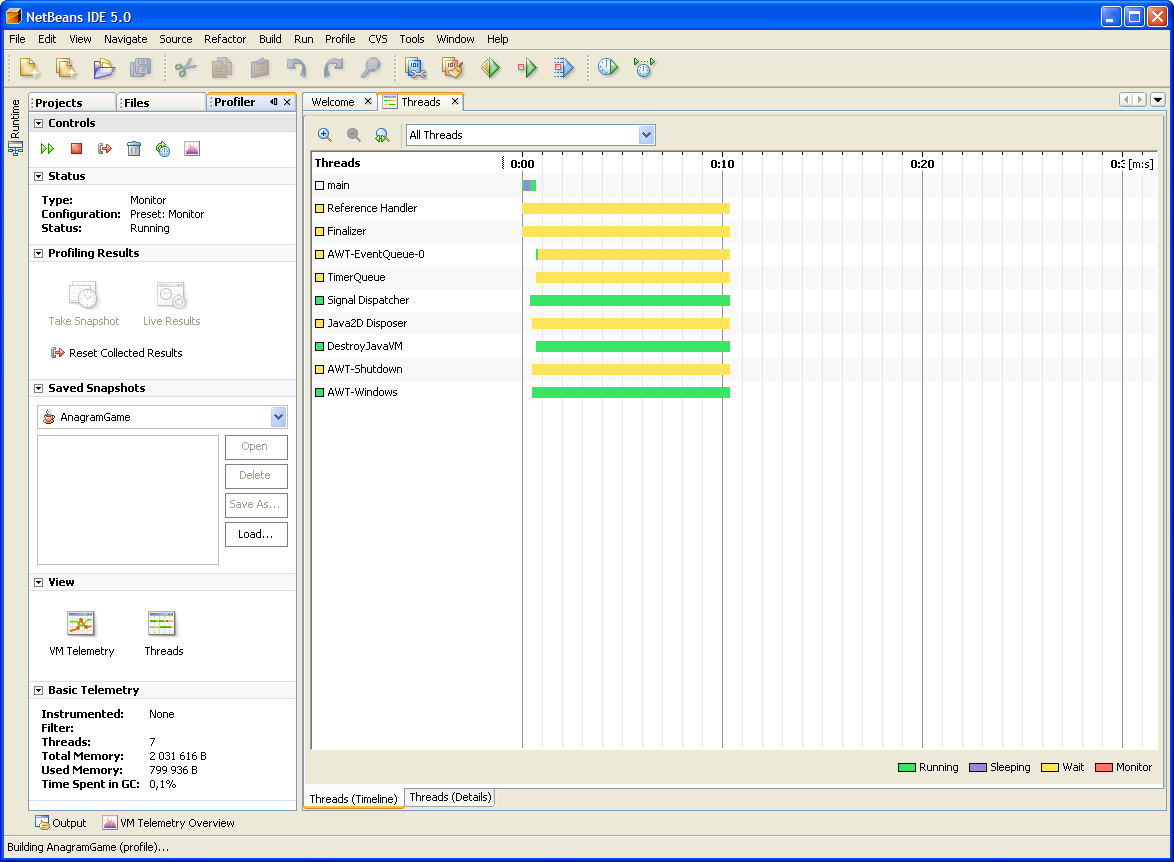Open the CVS menu
This screenshot has height=862, width=1174.
pos(378,39)
